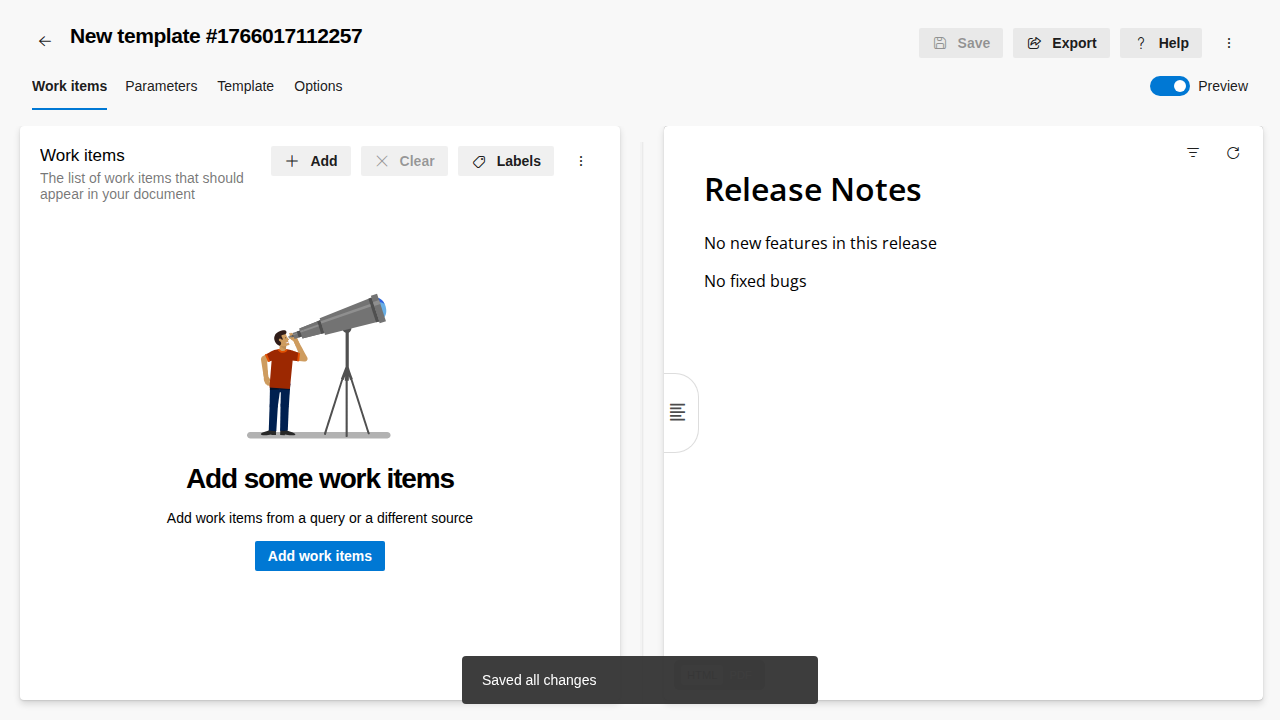This screenshot has width=1280, height=720.
Task: Click the Export button
Action: point(1061,43)
